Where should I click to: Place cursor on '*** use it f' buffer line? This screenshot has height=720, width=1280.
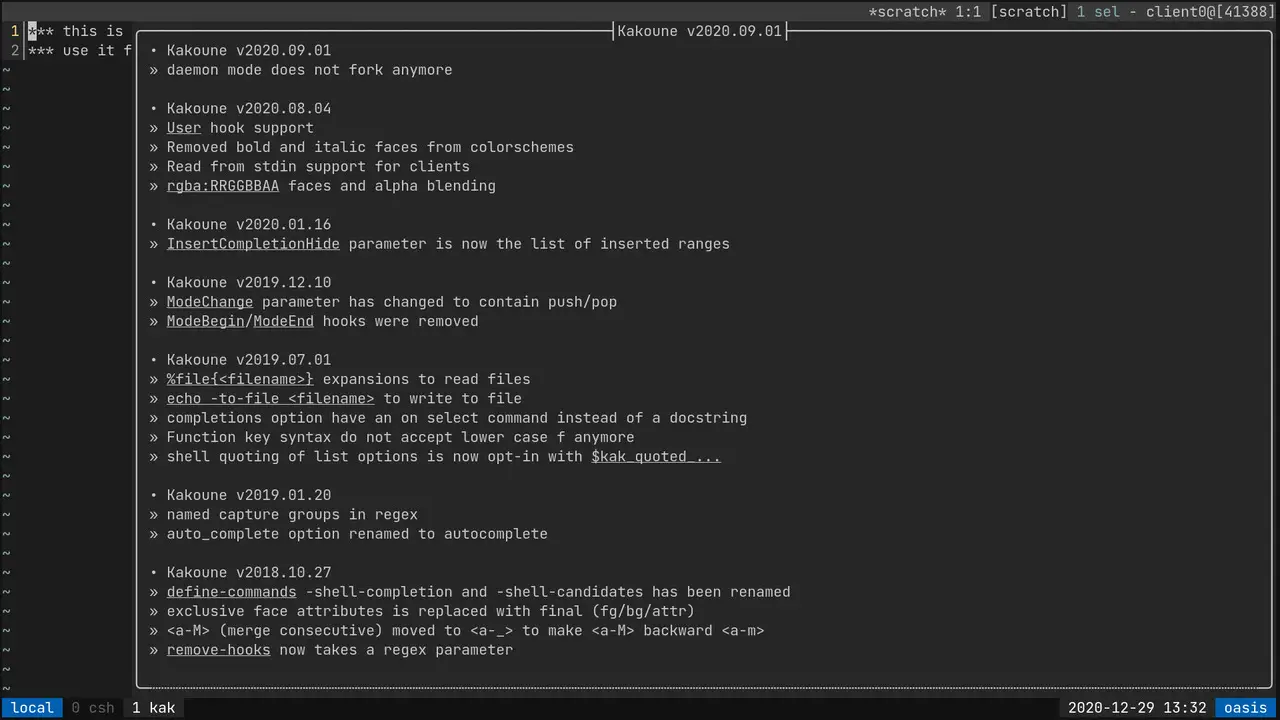coord(80,50)
